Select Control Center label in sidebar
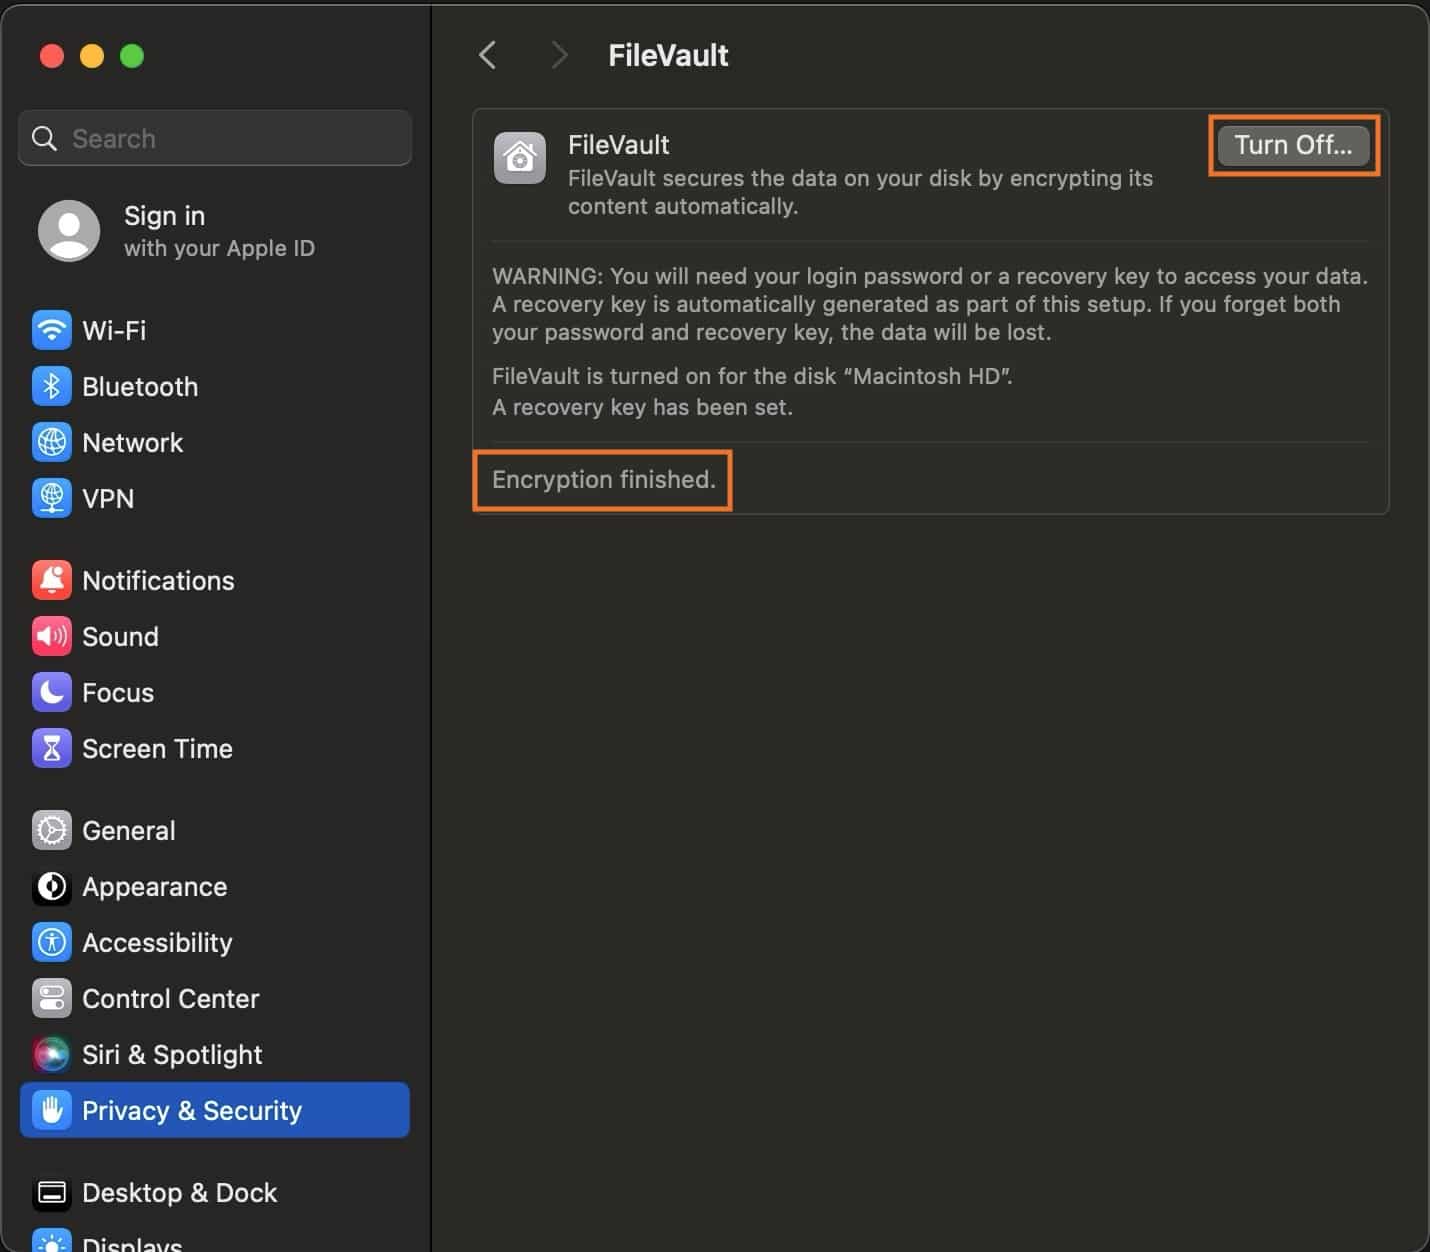Screen dimensions: 1430x1252 (171, 998)
